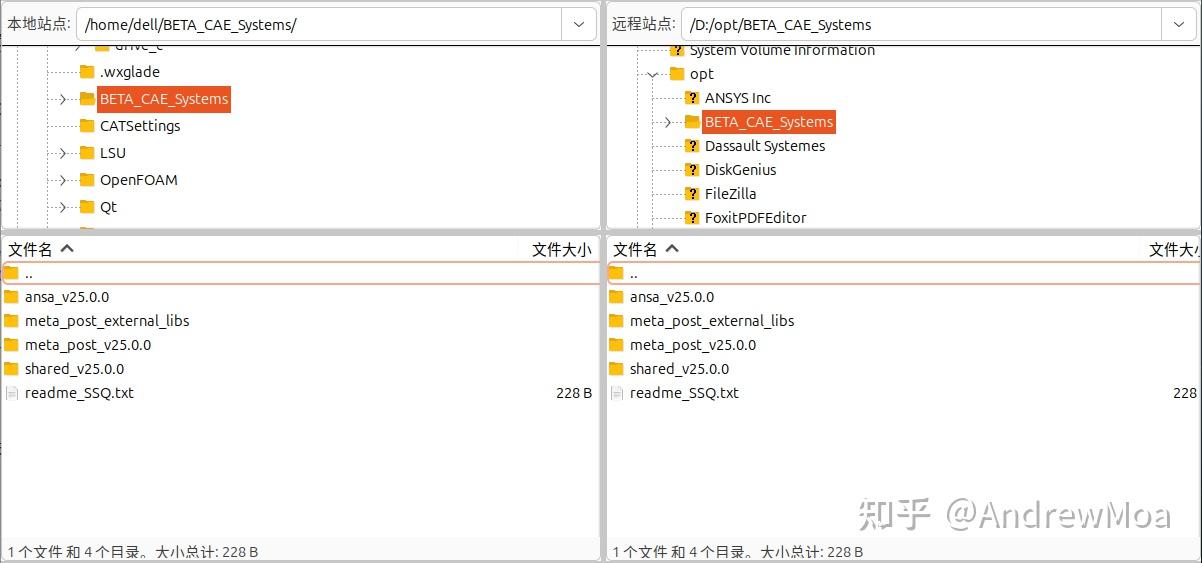Click the .wxglade folder icon
Image resolution: width=1202 pixels, height=563 pixels.
point(87,72)
